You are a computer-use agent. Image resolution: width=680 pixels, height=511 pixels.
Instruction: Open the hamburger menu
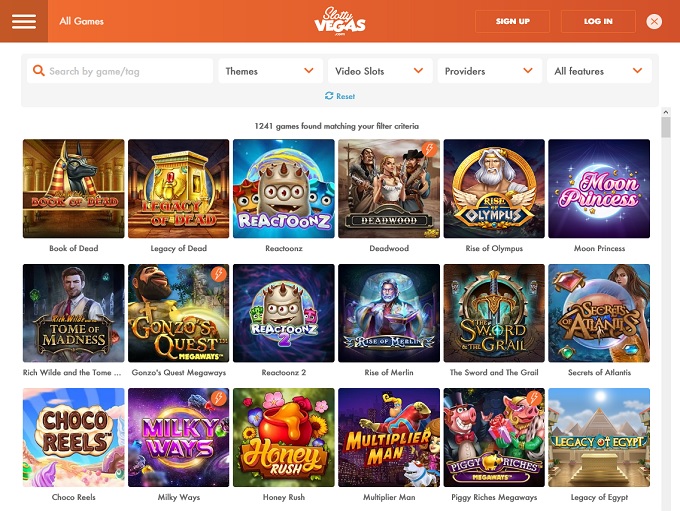[x=24, y=21]
